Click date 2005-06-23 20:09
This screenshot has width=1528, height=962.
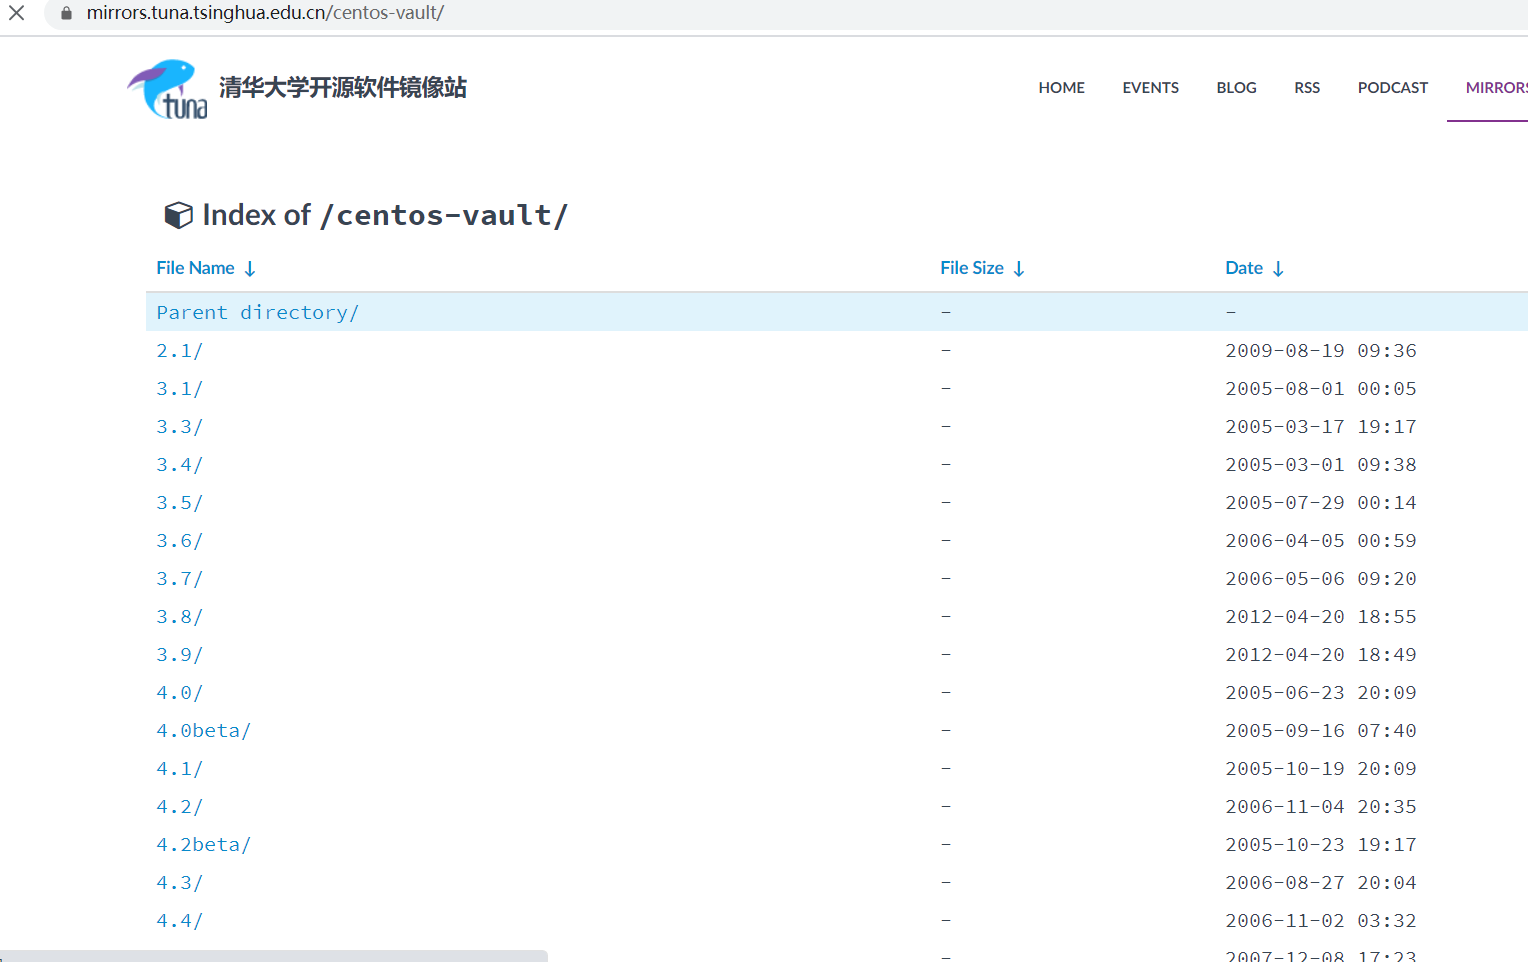pyautogui.click(x=1320, y=693)
